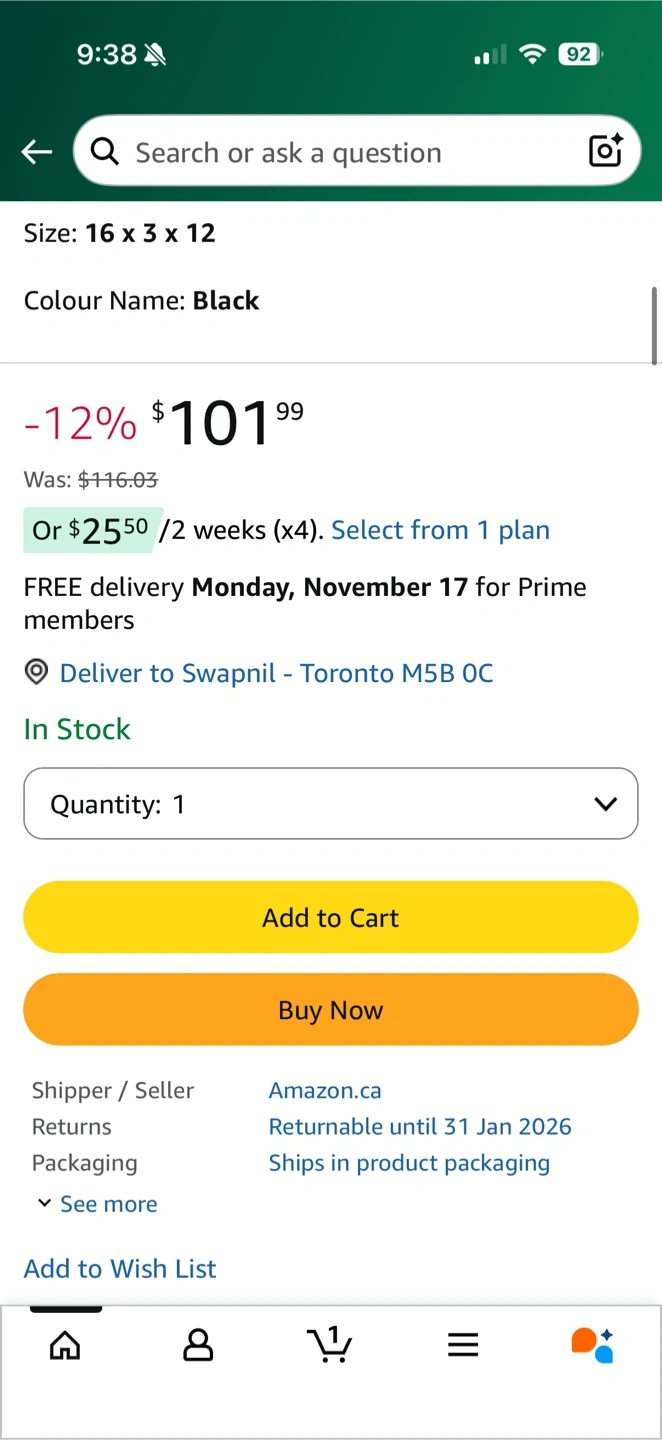This screenshot has height=1440, width=662.
Task: Launch the Rufus AI assistant icon
Action: [x=592, y=1345]
